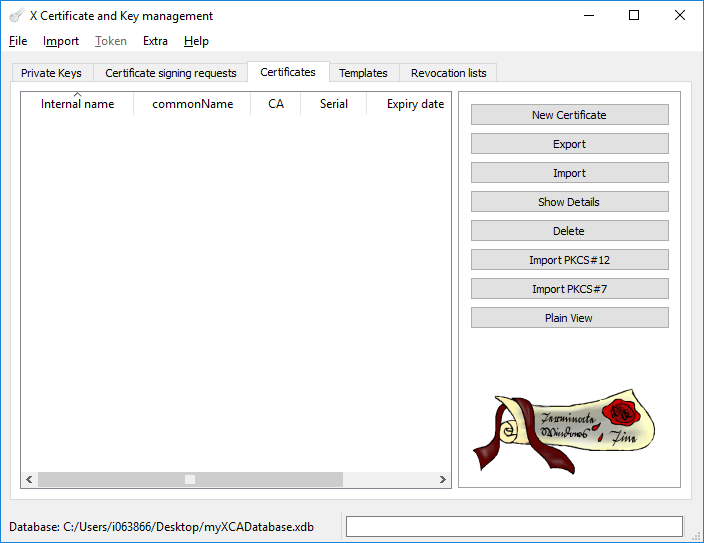Click the search field in status bar
Viewport: 704px width, 543px height.
[514, 527]
